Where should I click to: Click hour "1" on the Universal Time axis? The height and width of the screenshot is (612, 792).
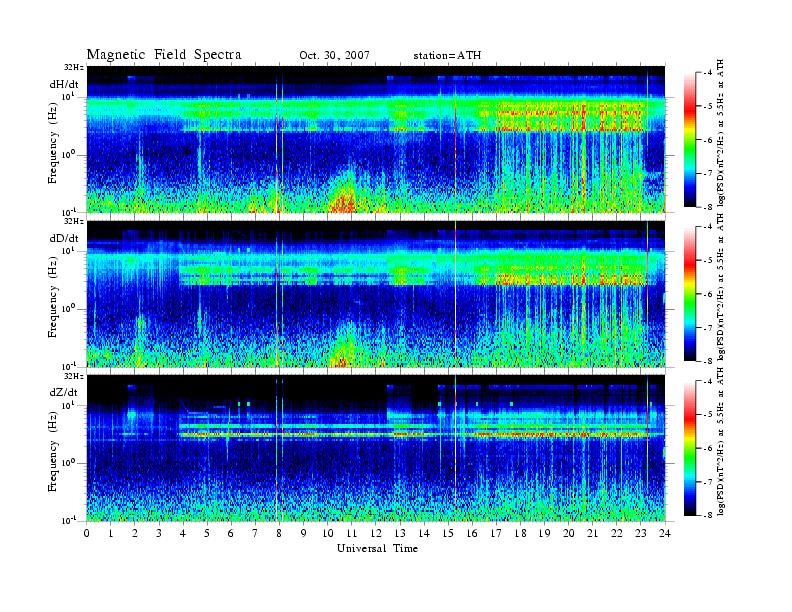click(x=111, y=534)
